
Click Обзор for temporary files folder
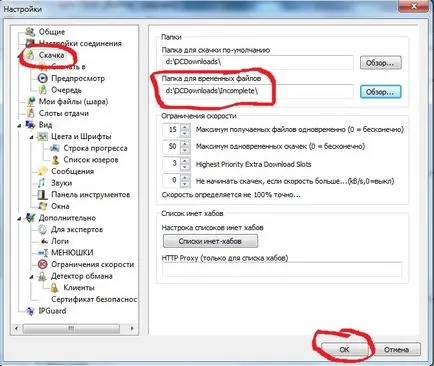click(381, 92)
